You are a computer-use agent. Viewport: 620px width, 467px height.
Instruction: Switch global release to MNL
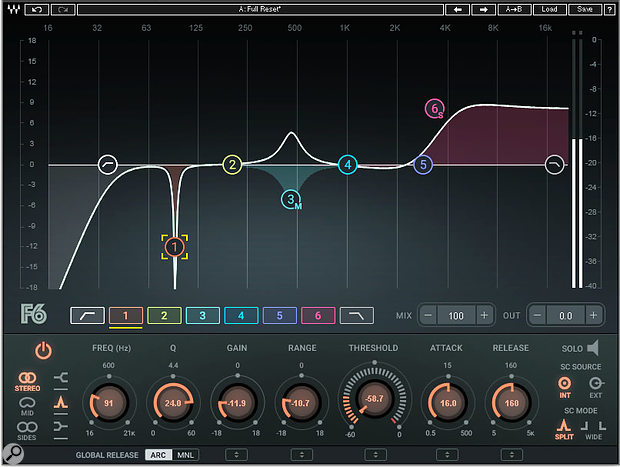[x=186, y=455]
